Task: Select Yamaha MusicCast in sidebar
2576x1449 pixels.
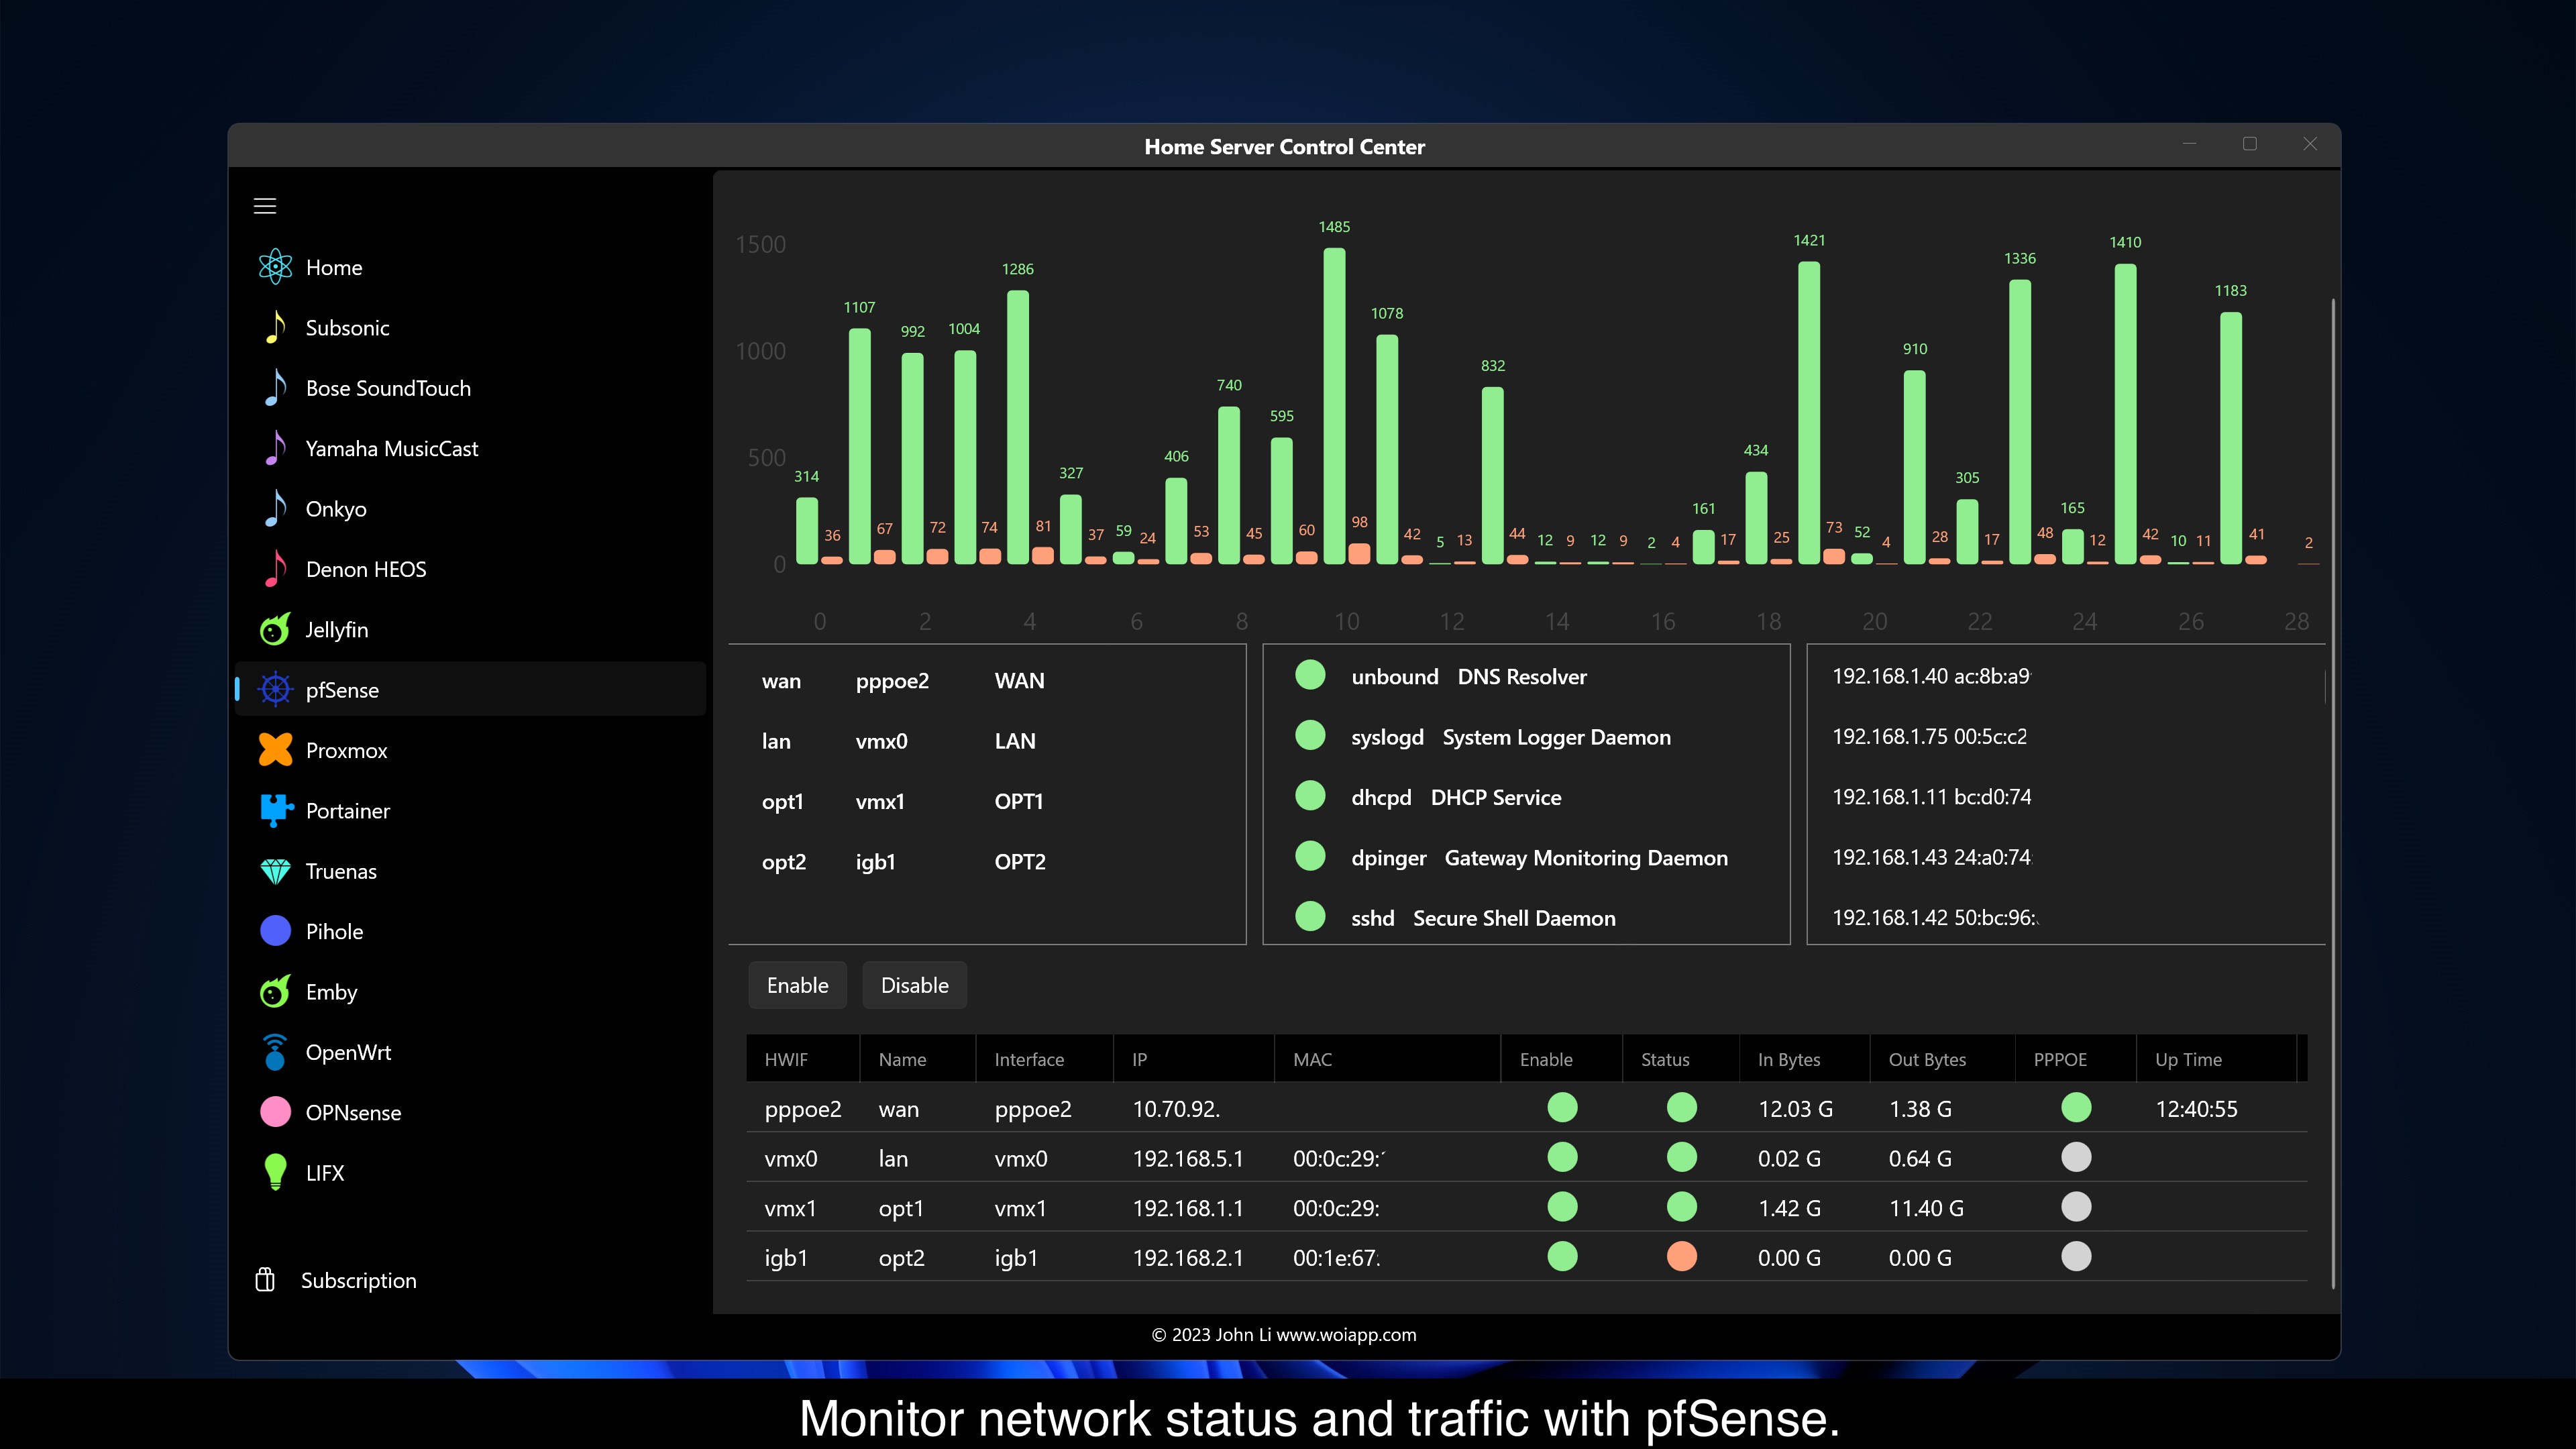Action: point(391,448)
